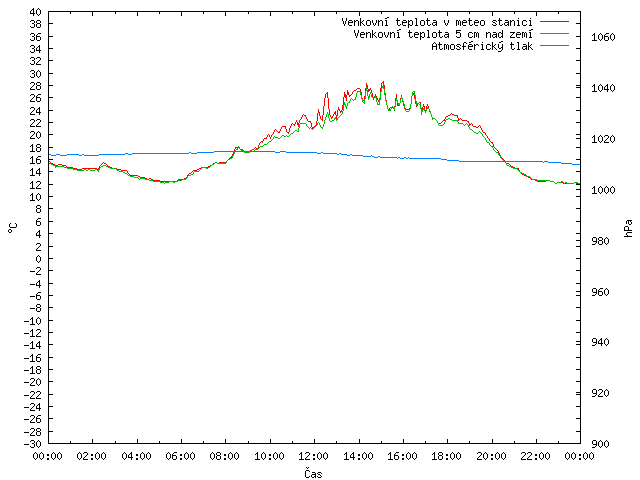Click x-axis tick label '22:00'
Screen dimensions: 640x480
pos(536,456)
